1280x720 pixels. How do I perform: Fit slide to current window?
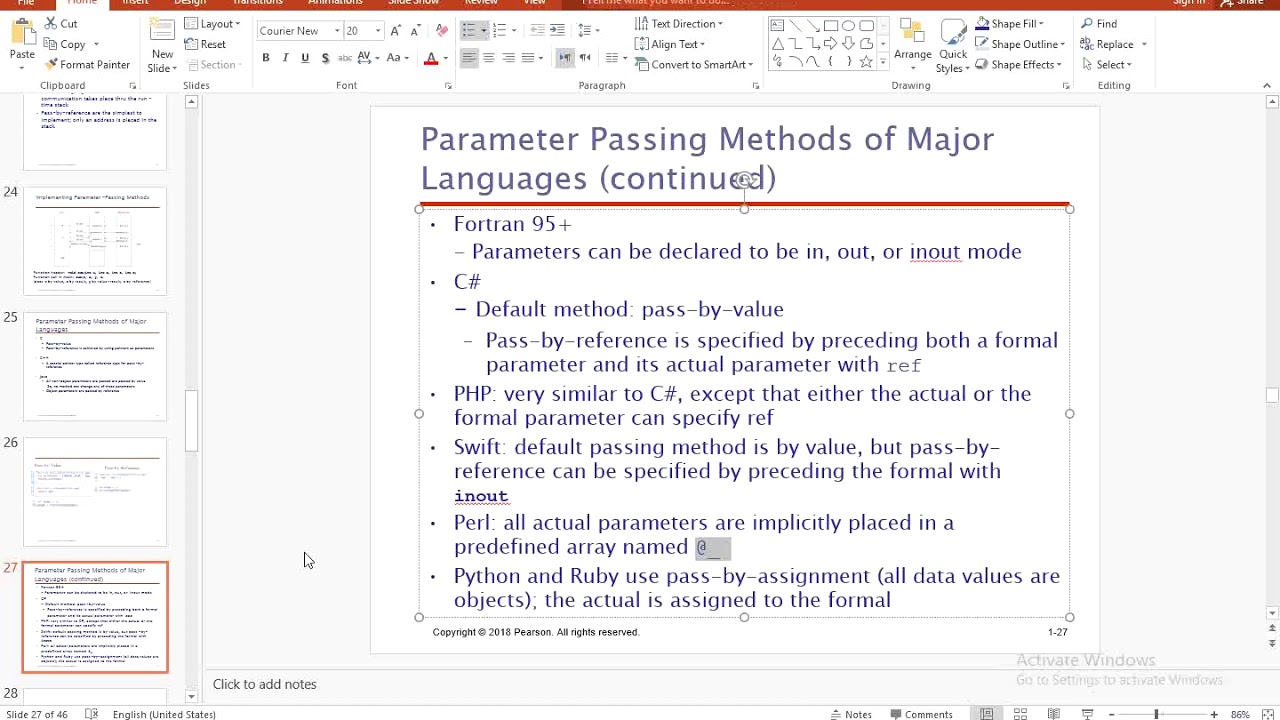[x=1268, y=714]
